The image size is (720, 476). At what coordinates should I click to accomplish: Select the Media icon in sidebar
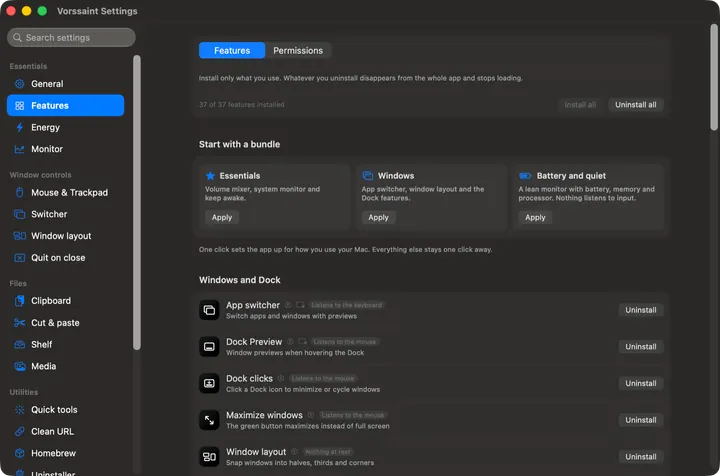(x=19, y=366)
